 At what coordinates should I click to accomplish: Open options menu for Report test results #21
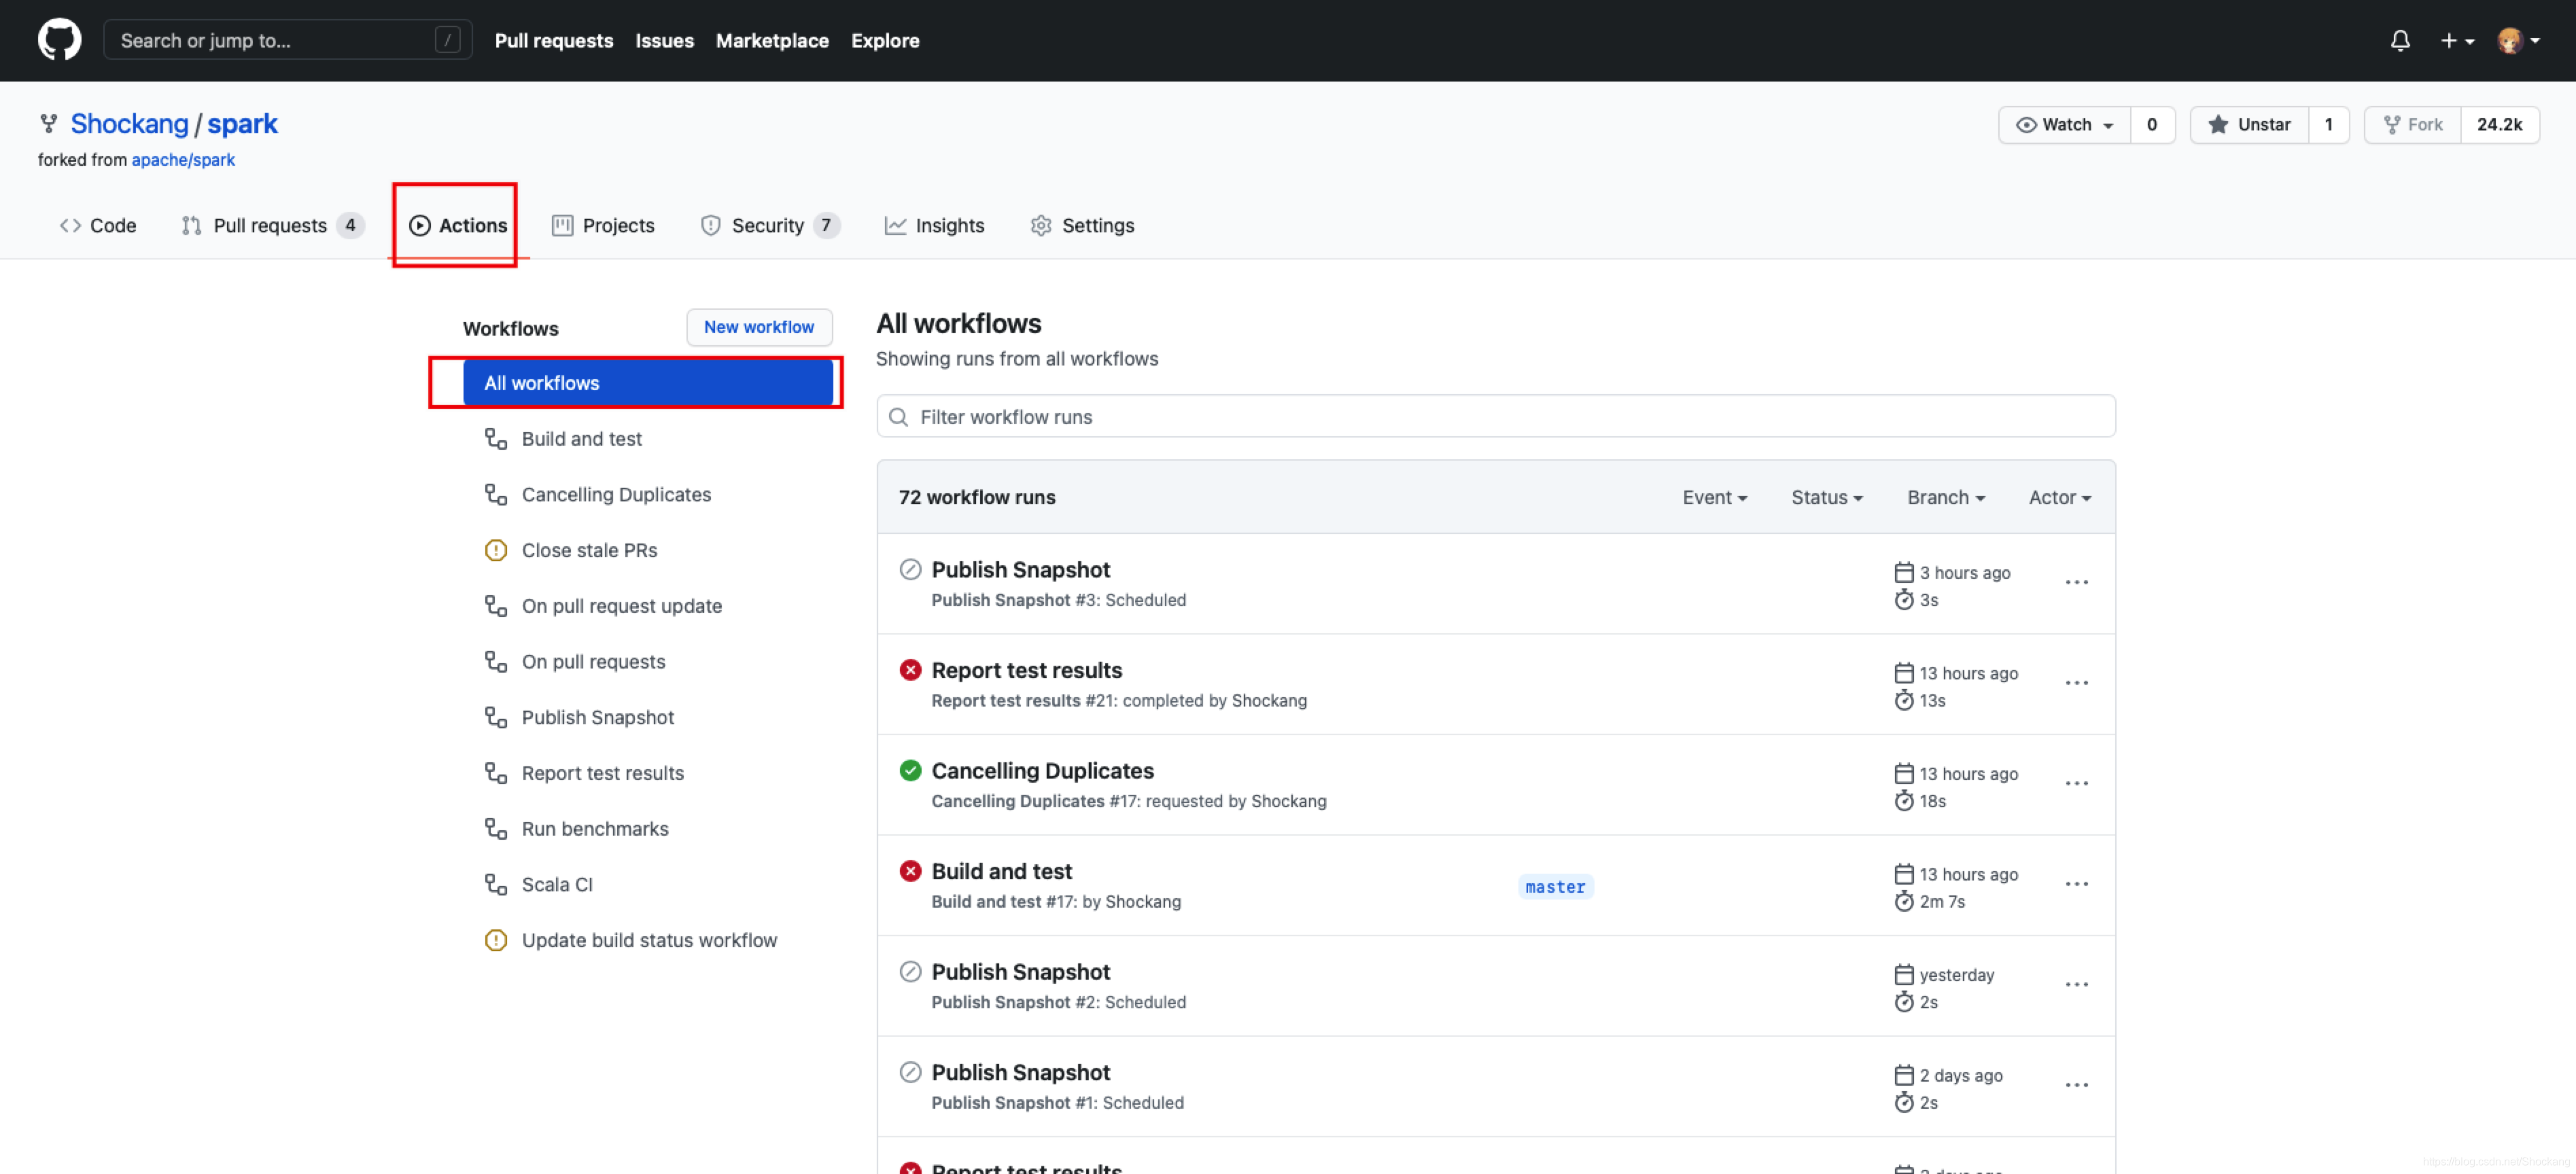pyautogui.click(x=2076, y=683)
